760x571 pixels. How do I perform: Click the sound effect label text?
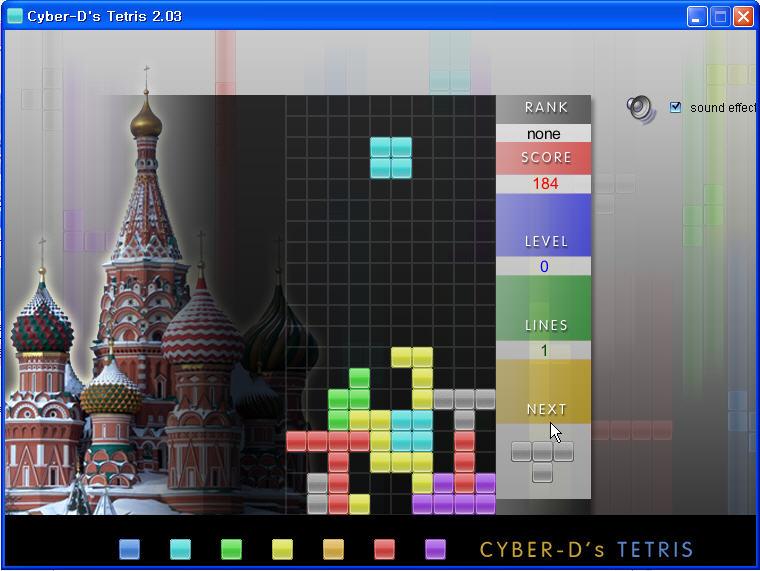click(724, 108)
